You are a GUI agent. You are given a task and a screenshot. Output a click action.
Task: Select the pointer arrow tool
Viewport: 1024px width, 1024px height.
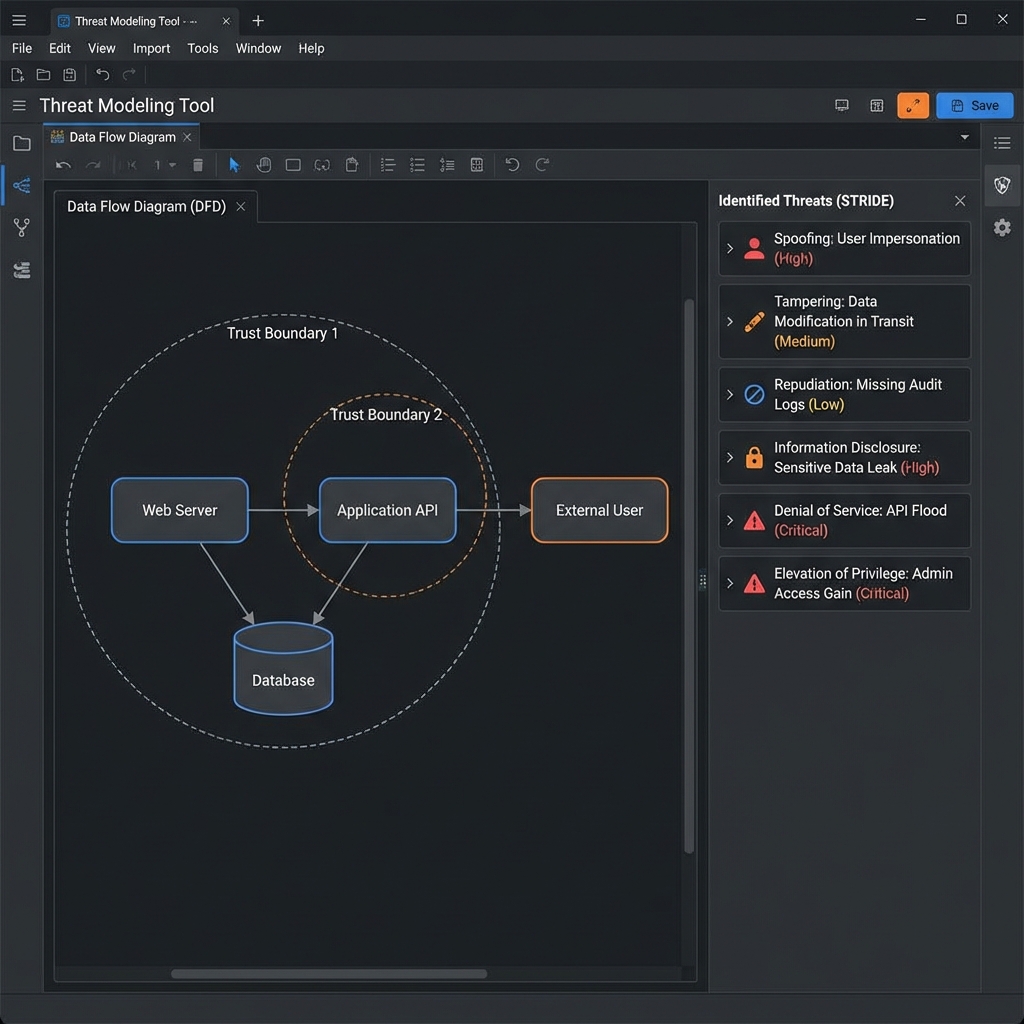point(234,165)
